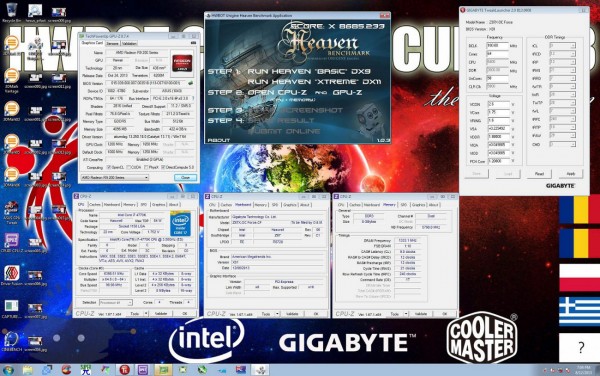The height and width of the screenshot is (376, 600).
Task: Click the ABOUT link in Heaven Benchmark
Action: pos(218,140)
